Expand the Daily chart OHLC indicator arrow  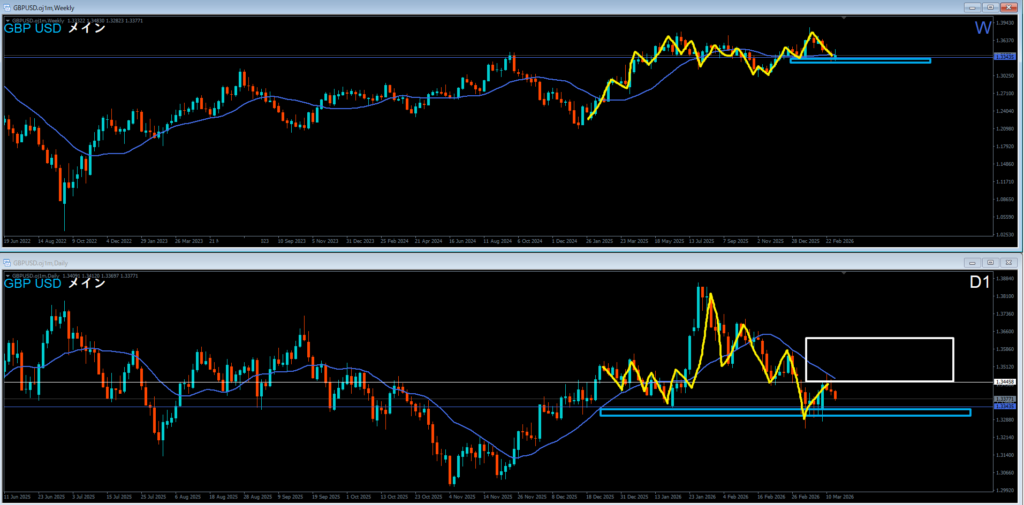tap(6, 275)
